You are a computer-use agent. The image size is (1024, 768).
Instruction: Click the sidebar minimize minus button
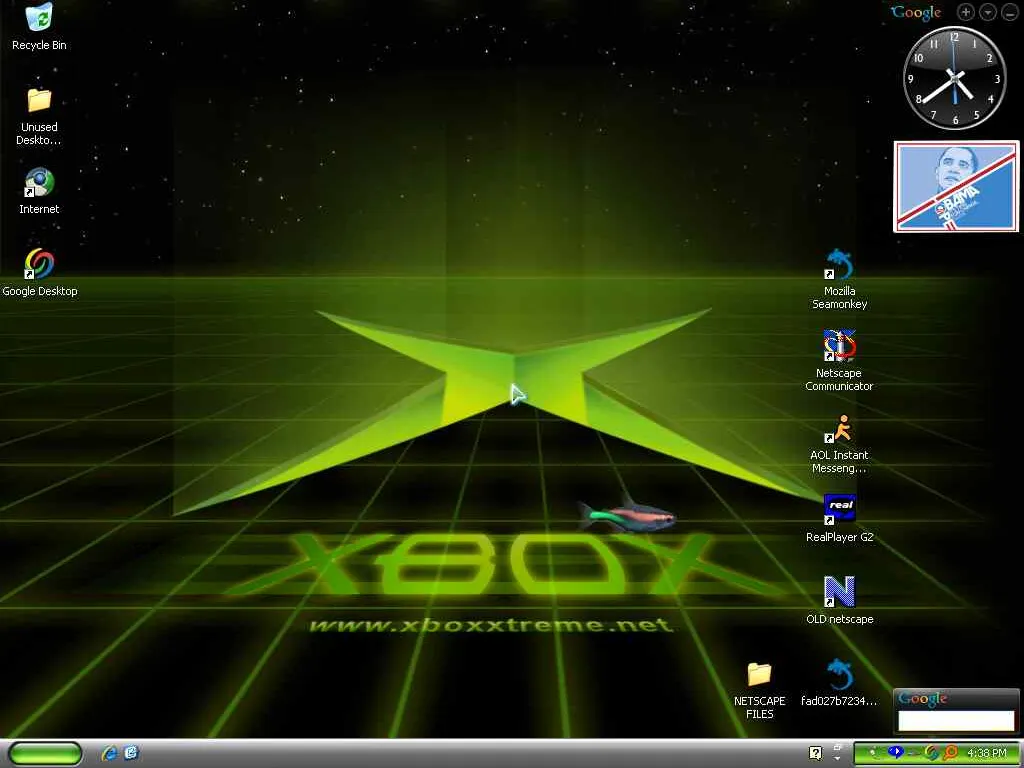[x=1009, y=12]
